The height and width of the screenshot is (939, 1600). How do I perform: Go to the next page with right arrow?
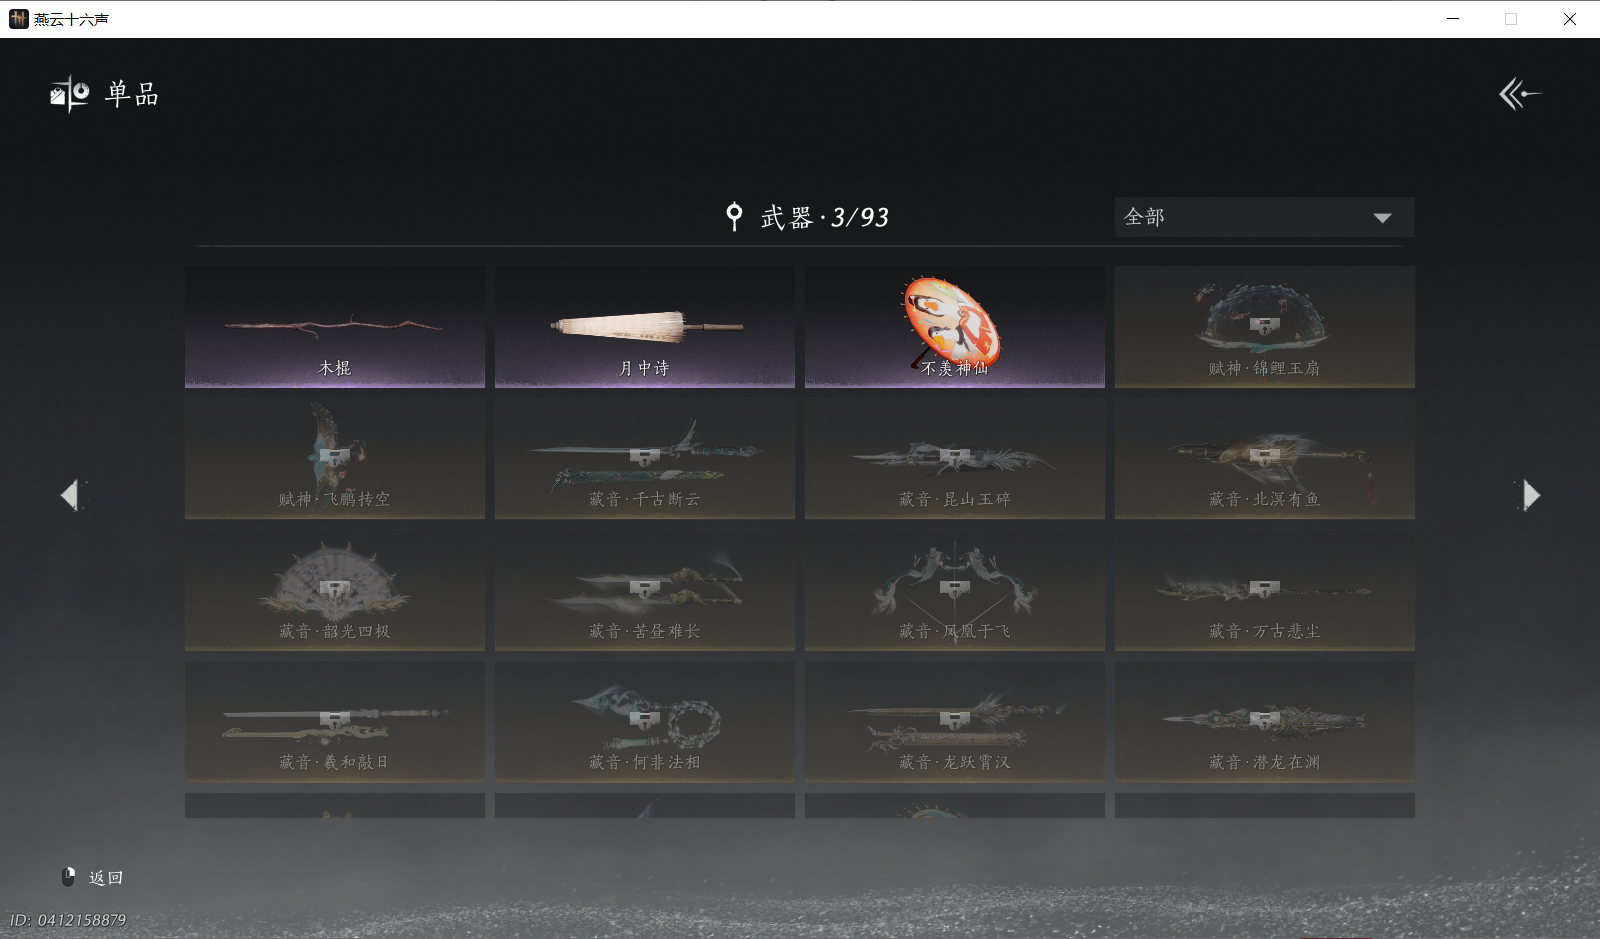pyautogui.click(x=1530, y=495)
